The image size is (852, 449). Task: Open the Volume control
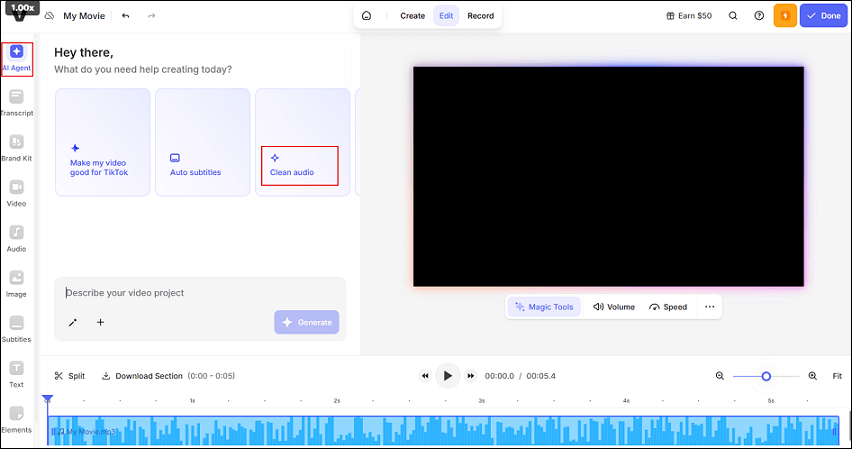[613, 307]
